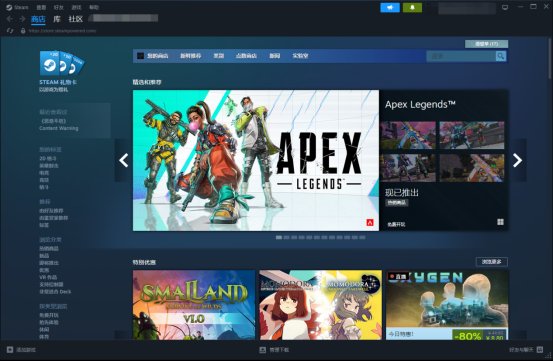Screen dimensions: 553x361
Task: Open the 游戏 (Games) menu
Action: click(x=76, y=7)
